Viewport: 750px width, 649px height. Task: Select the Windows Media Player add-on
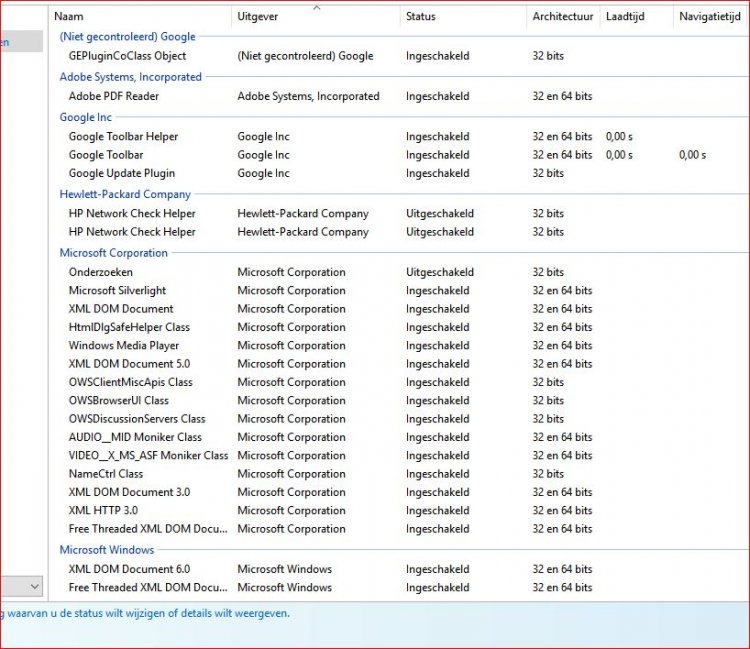coord(123,345)
